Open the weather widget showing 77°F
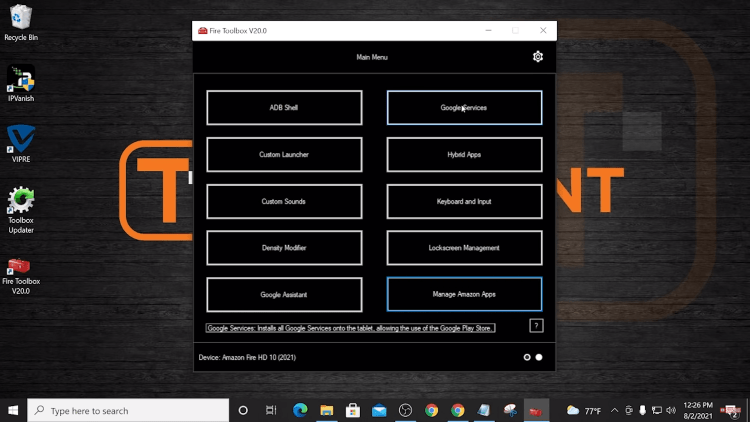The width and height of the screenshot is (750, 422). (x=584, y=411)
